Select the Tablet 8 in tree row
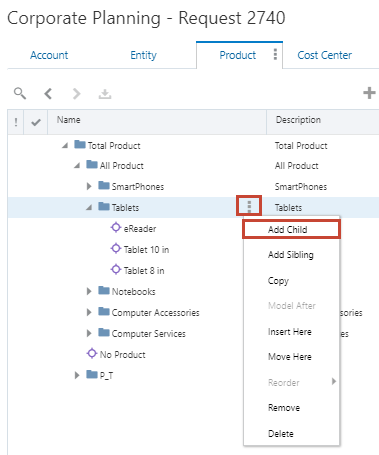 tap(144, 271)
